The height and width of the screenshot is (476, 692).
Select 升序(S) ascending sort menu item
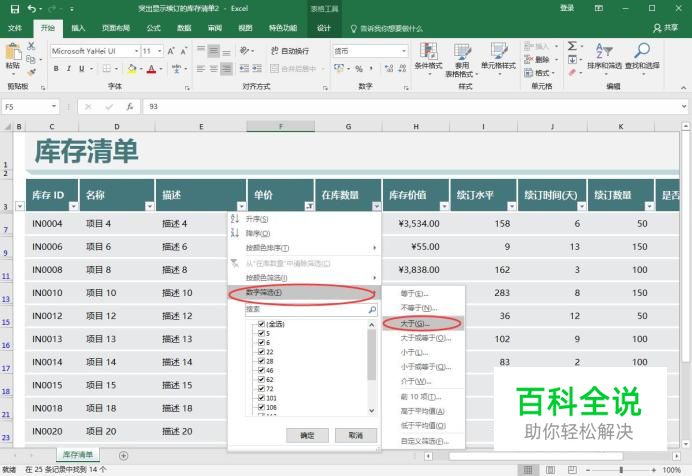[x=305, y=219]
